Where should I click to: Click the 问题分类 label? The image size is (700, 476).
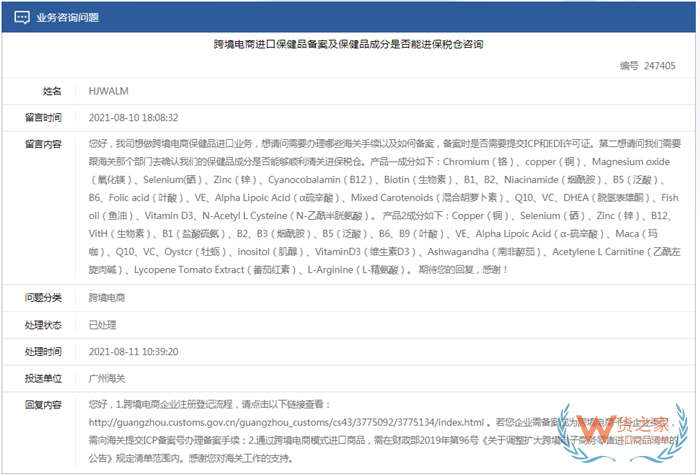[43, 297]
